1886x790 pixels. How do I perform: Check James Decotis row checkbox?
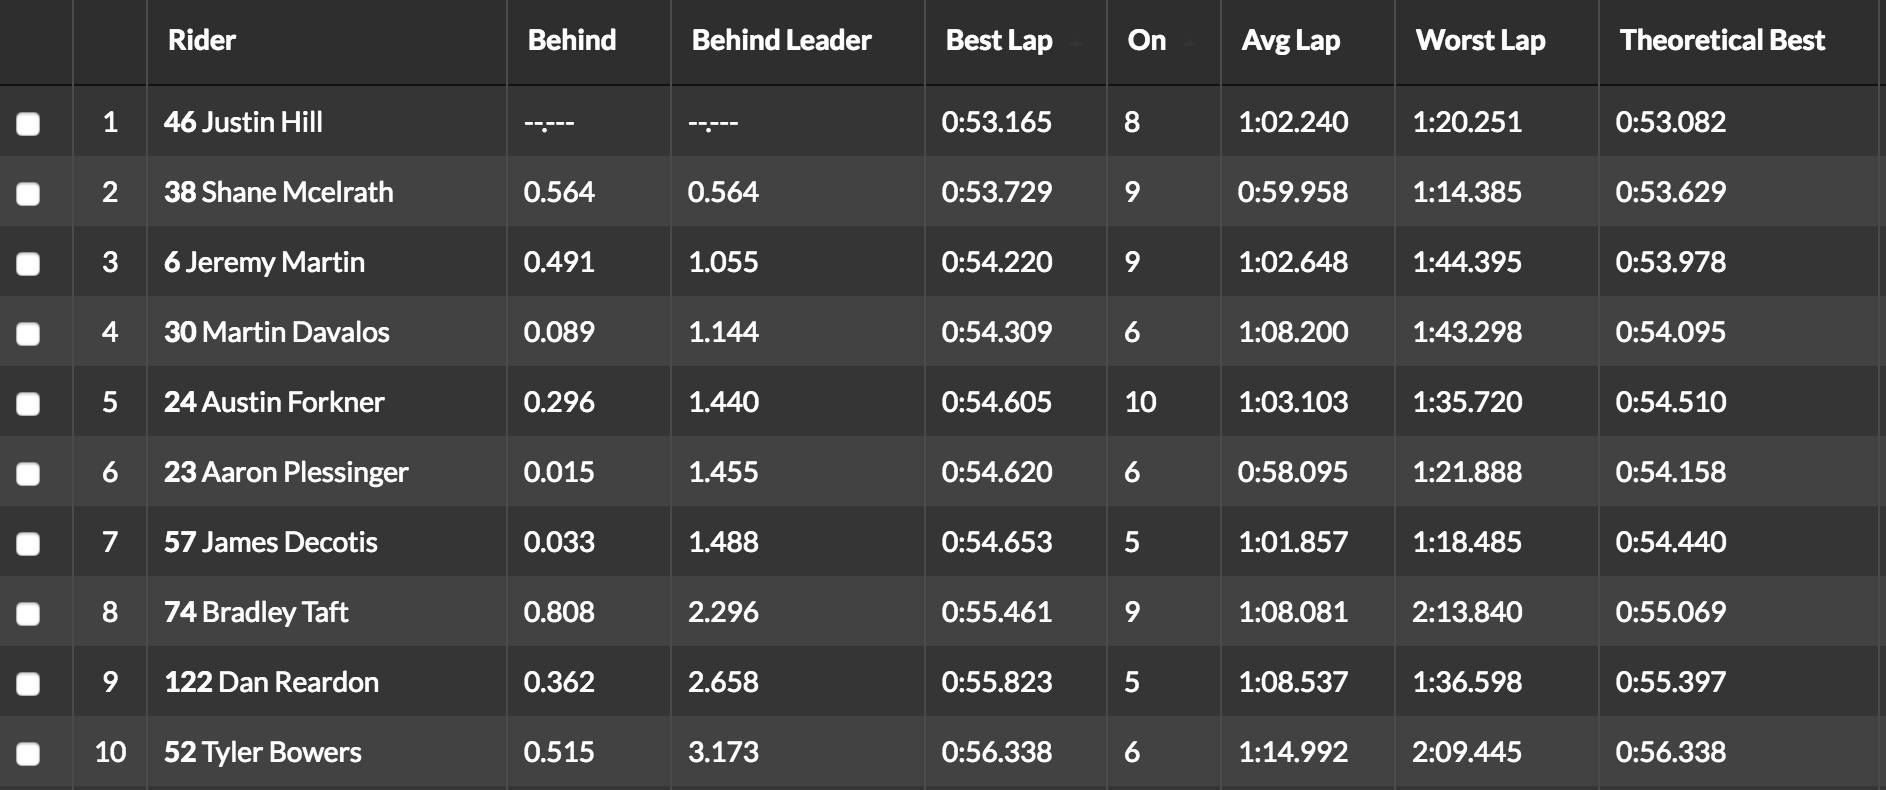(28, 544)
